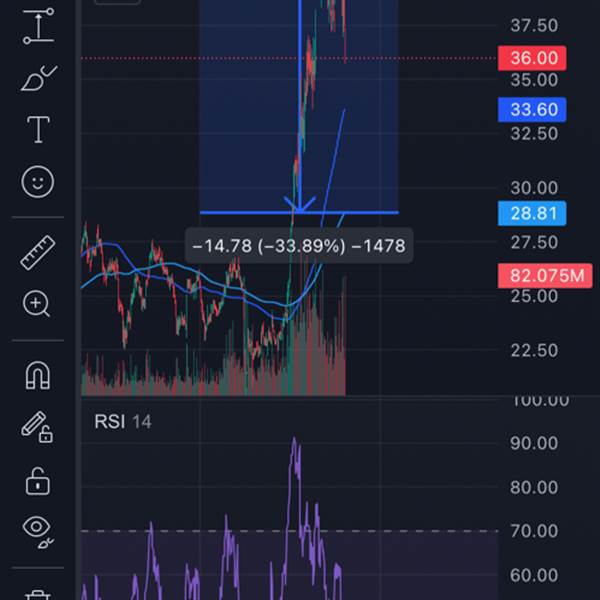The image size is (600, 600).
Task: Toggle lock all drawings padlock
Action: coord(38,481)
